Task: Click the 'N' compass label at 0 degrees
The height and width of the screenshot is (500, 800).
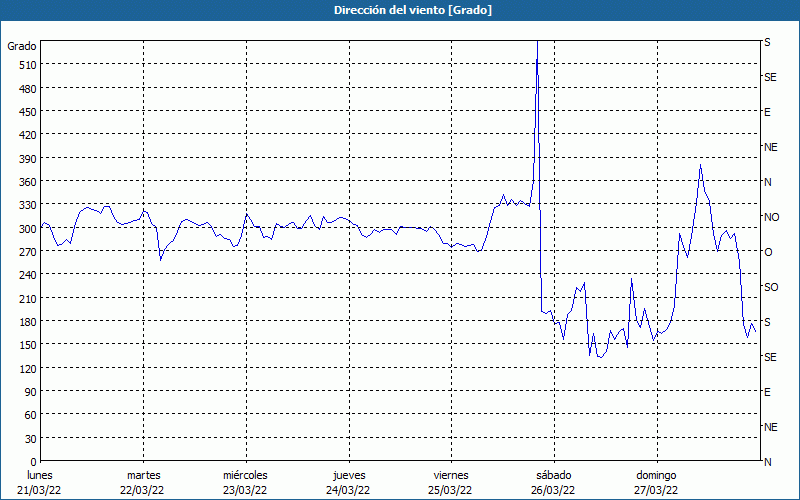Action: 767,462
